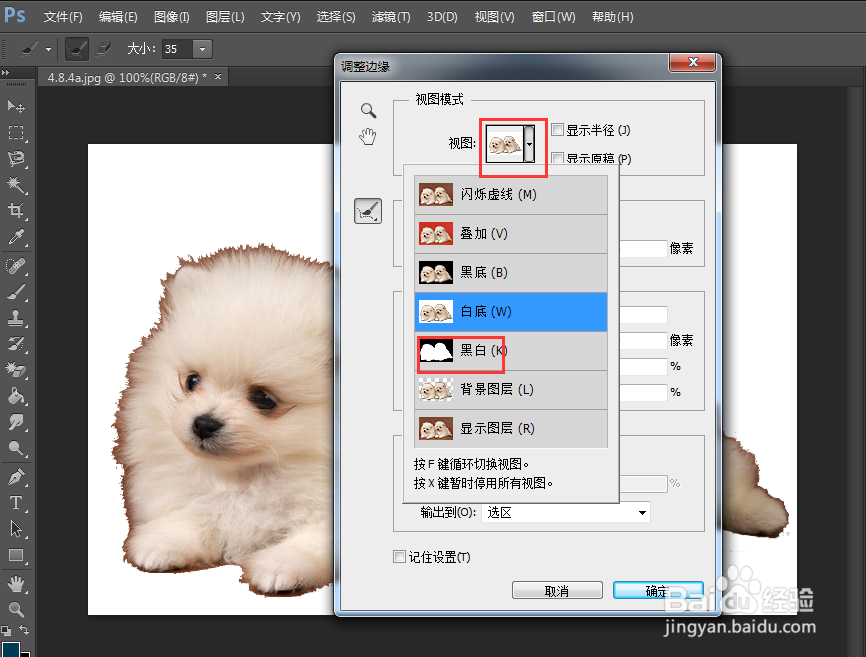
Task: Select the History Brush tool
Action: click(15, 345)
